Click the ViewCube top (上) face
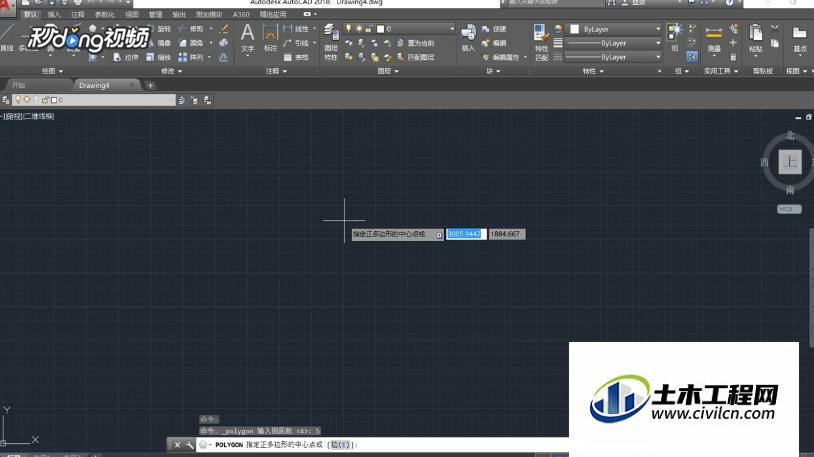The image size is (814, 457). click(x=790, y=162)
